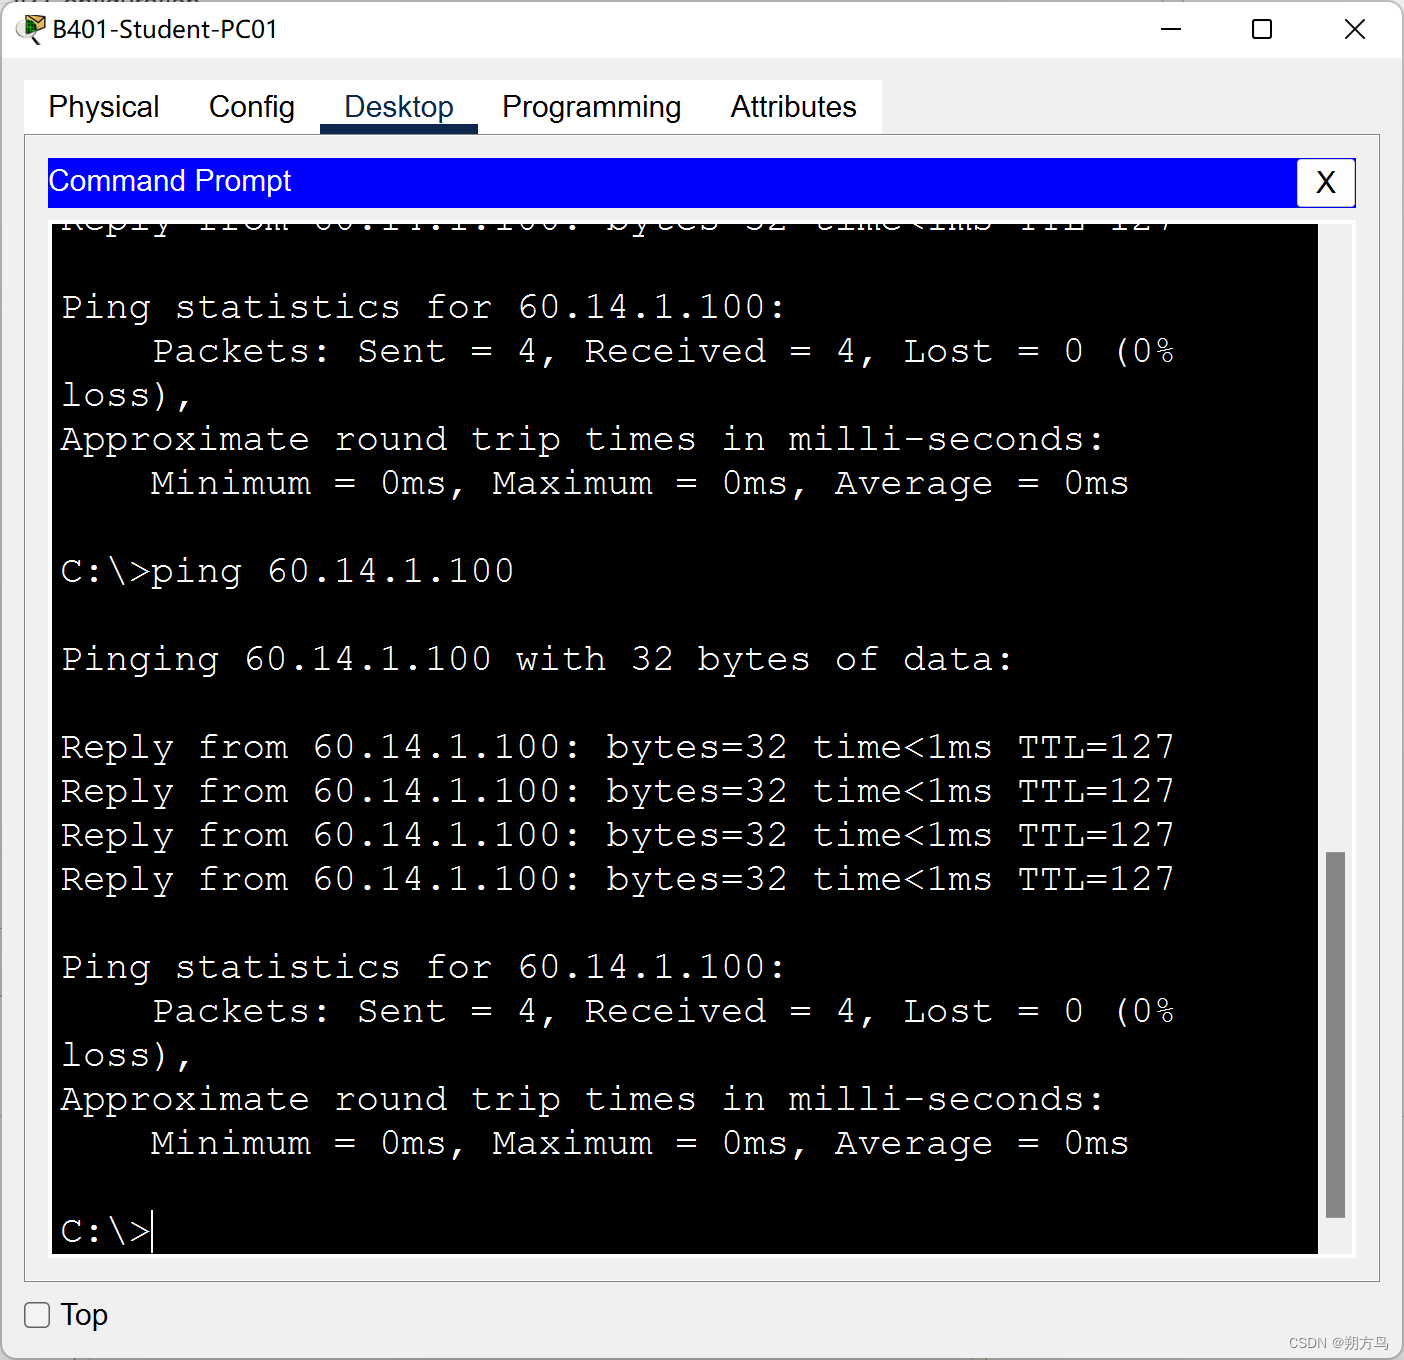
Task: Switch to the Config tab
Action: click(252, 107)
